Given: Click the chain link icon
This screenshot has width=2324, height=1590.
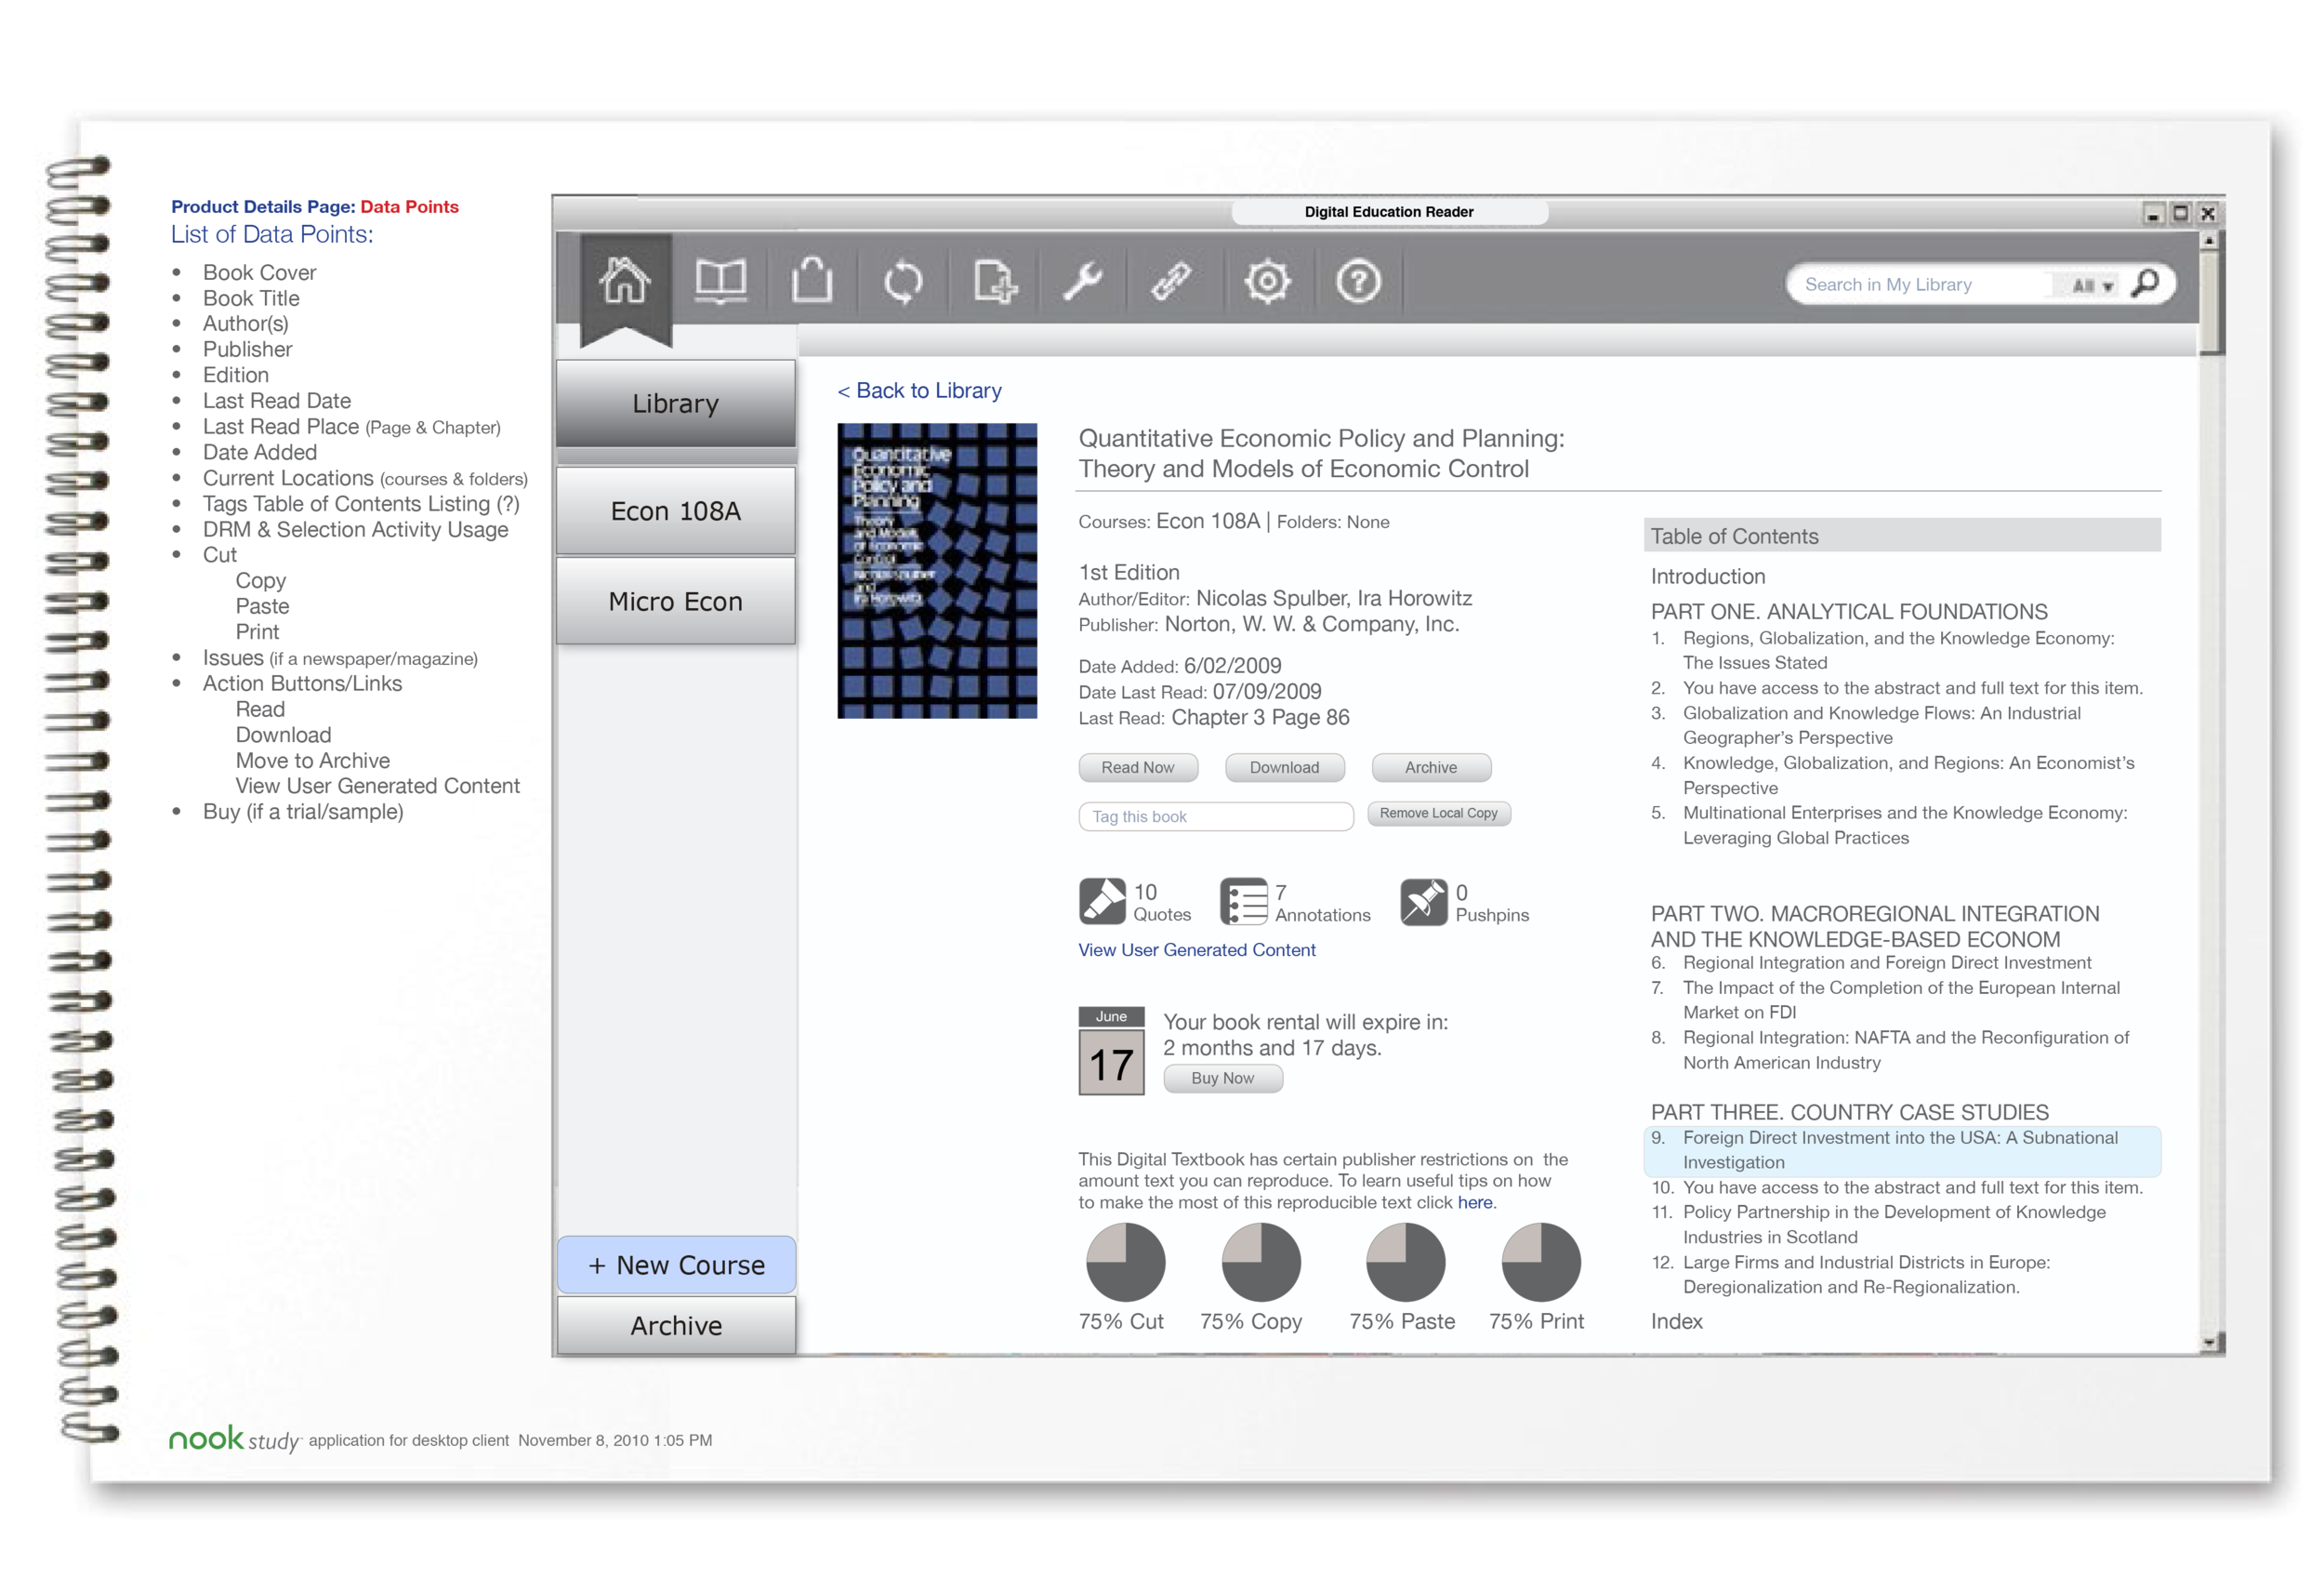Looking at the screenshot, I should point(1171,282).
